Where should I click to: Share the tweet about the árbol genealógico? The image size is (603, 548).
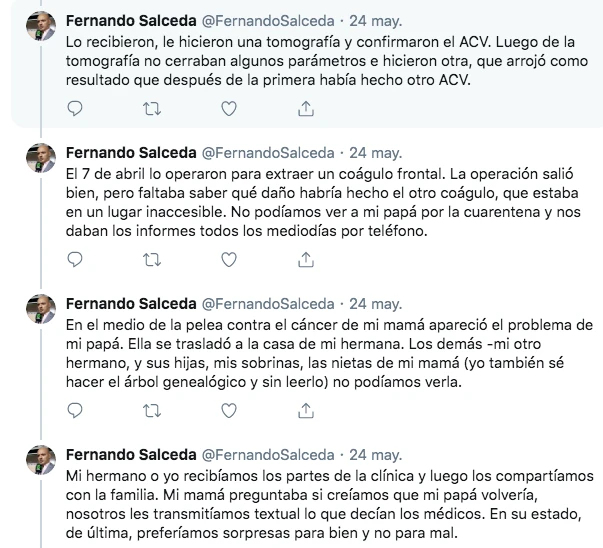(304, 411)
